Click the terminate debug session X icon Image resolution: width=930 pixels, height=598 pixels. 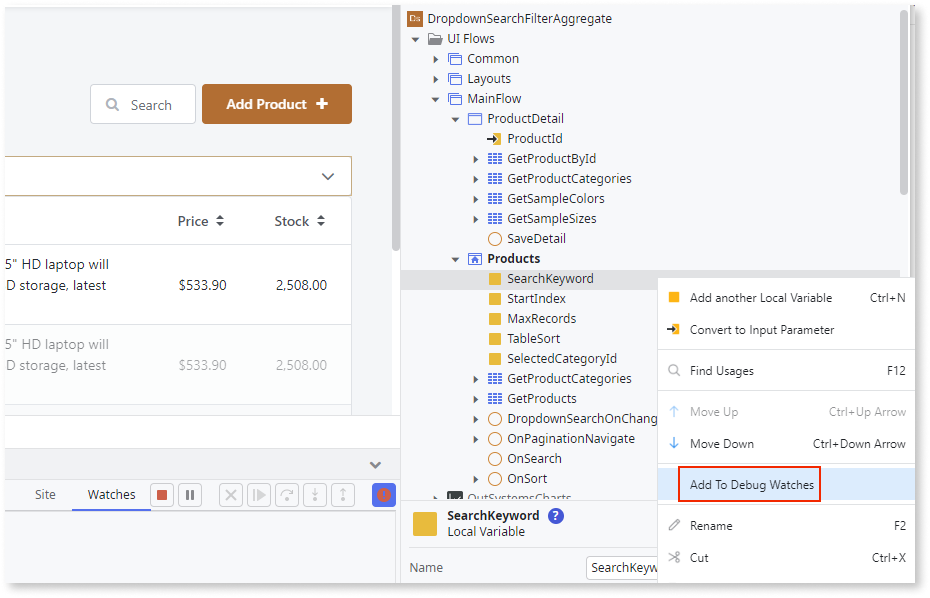pos(231,494)
